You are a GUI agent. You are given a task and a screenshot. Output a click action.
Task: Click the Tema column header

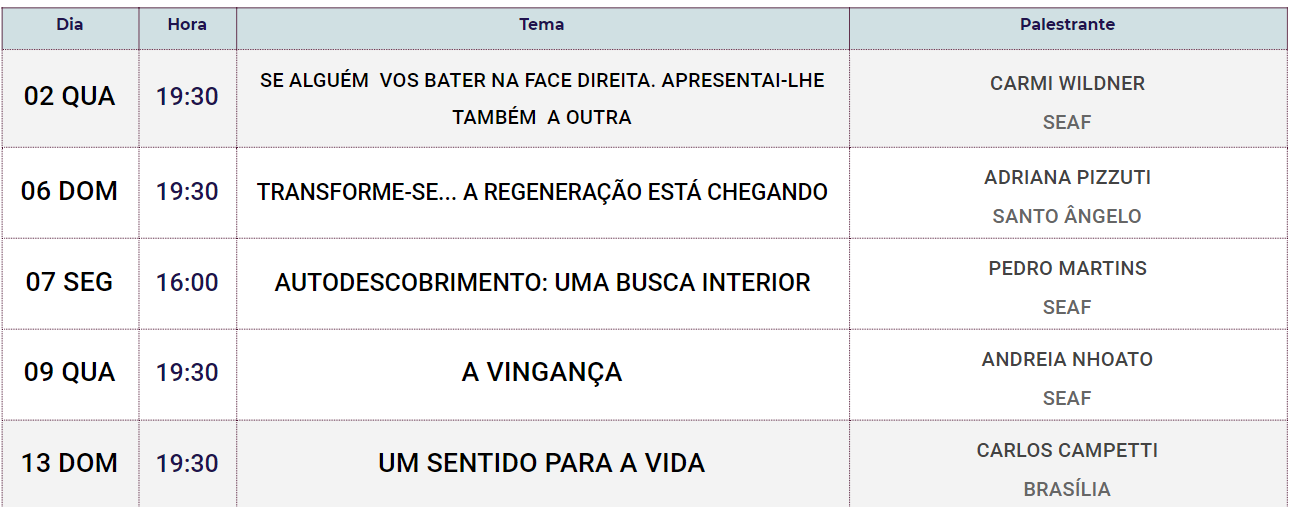click(x=542, y=25)
